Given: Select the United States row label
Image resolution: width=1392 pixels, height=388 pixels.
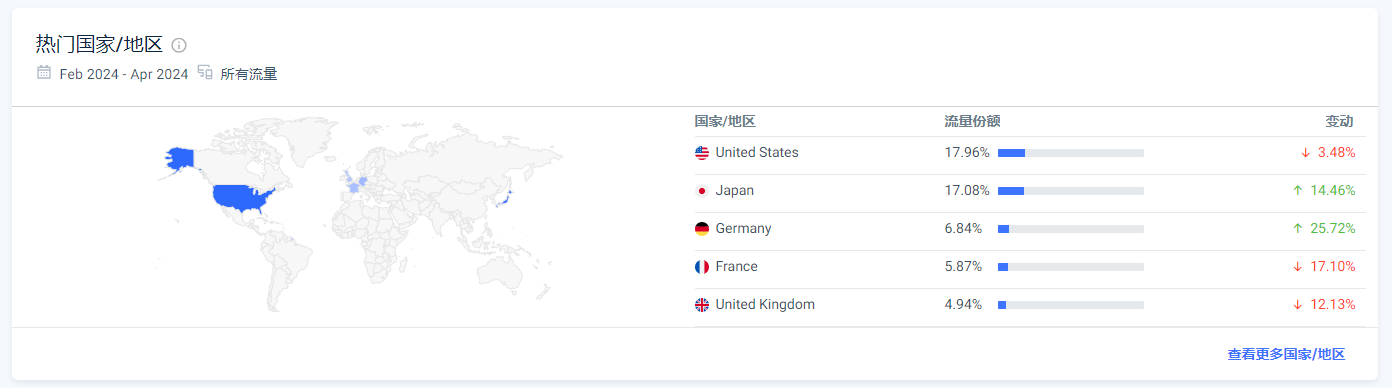Looking at the screenshot, I should (x=757, y=153).
